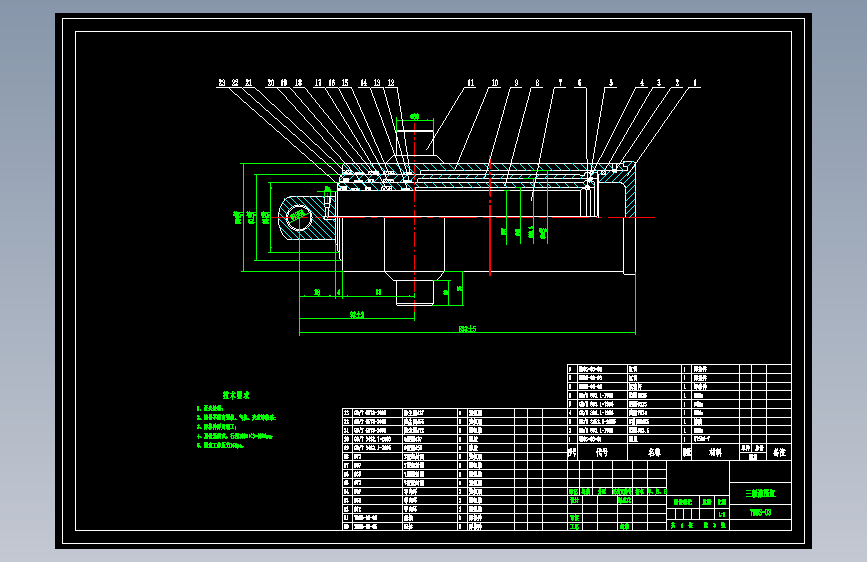The width and height of the screenshot is (867, 562).
Task: Select part balloon number 12
Action: [391, 82]
